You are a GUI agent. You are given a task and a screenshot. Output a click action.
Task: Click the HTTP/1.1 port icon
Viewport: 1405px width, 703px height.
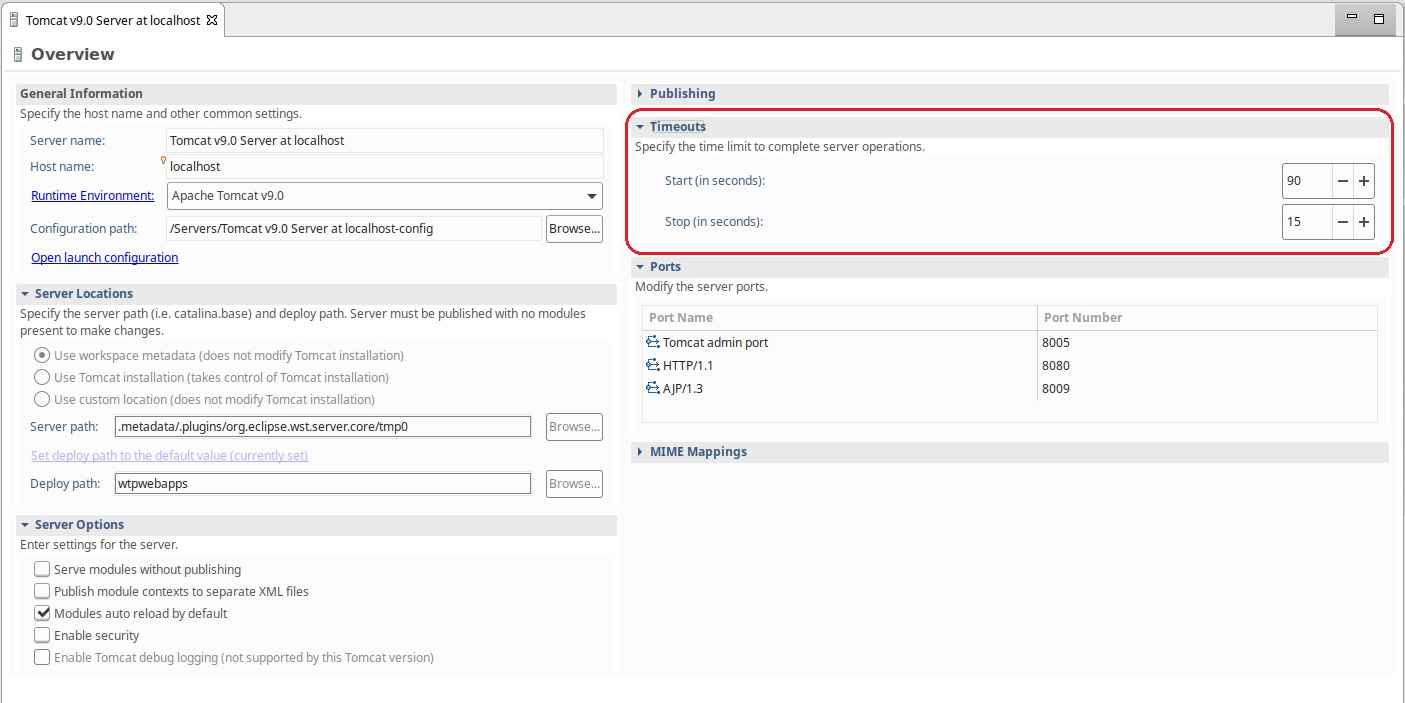[653, 365]
